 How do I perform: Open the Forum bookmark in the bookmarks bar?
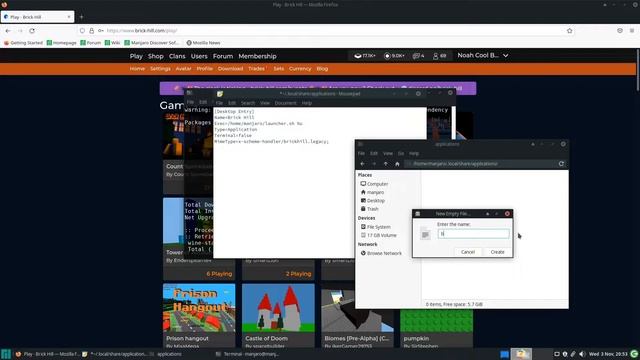[91, 42]
